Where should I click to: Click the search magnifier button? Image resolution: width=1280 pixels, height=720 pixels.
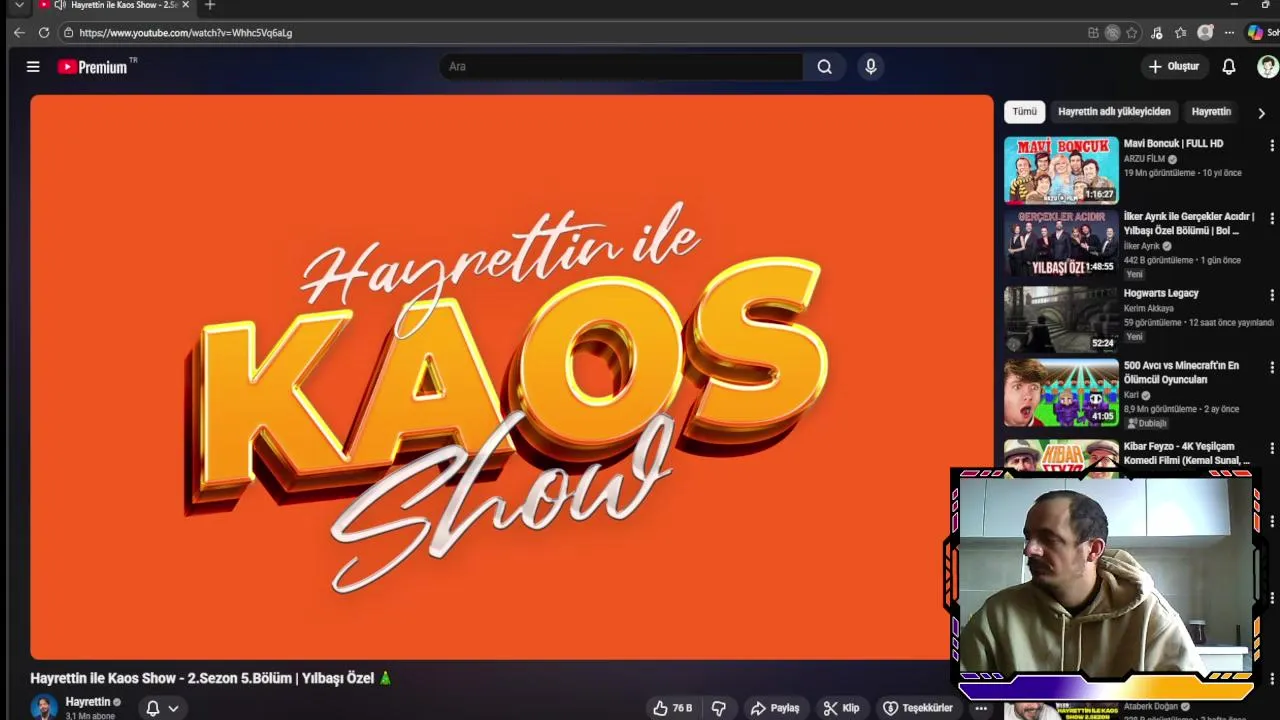click(x=824, y=67)
